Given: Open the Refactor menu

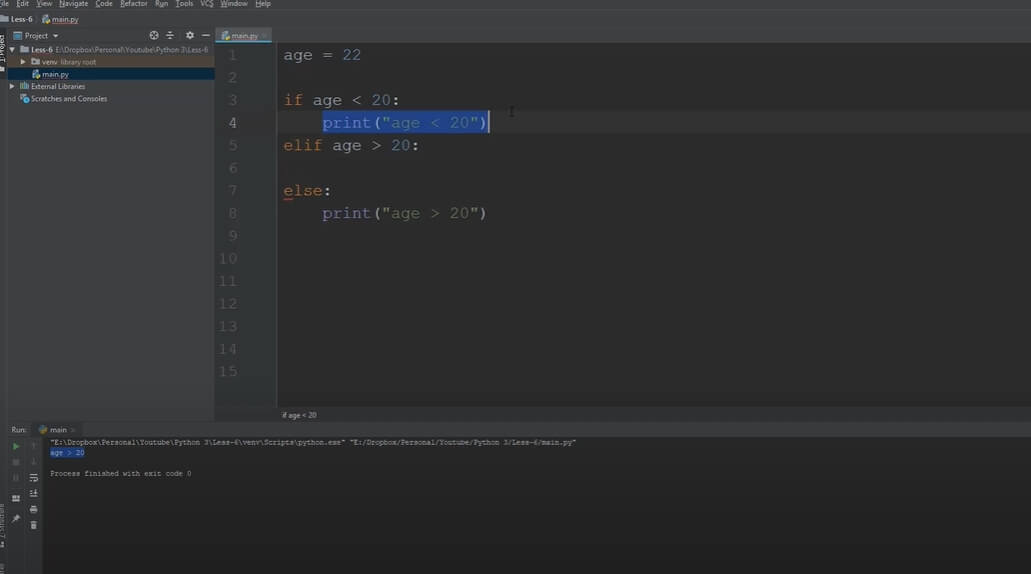Looking at the screenshot, I should point(133,4).
